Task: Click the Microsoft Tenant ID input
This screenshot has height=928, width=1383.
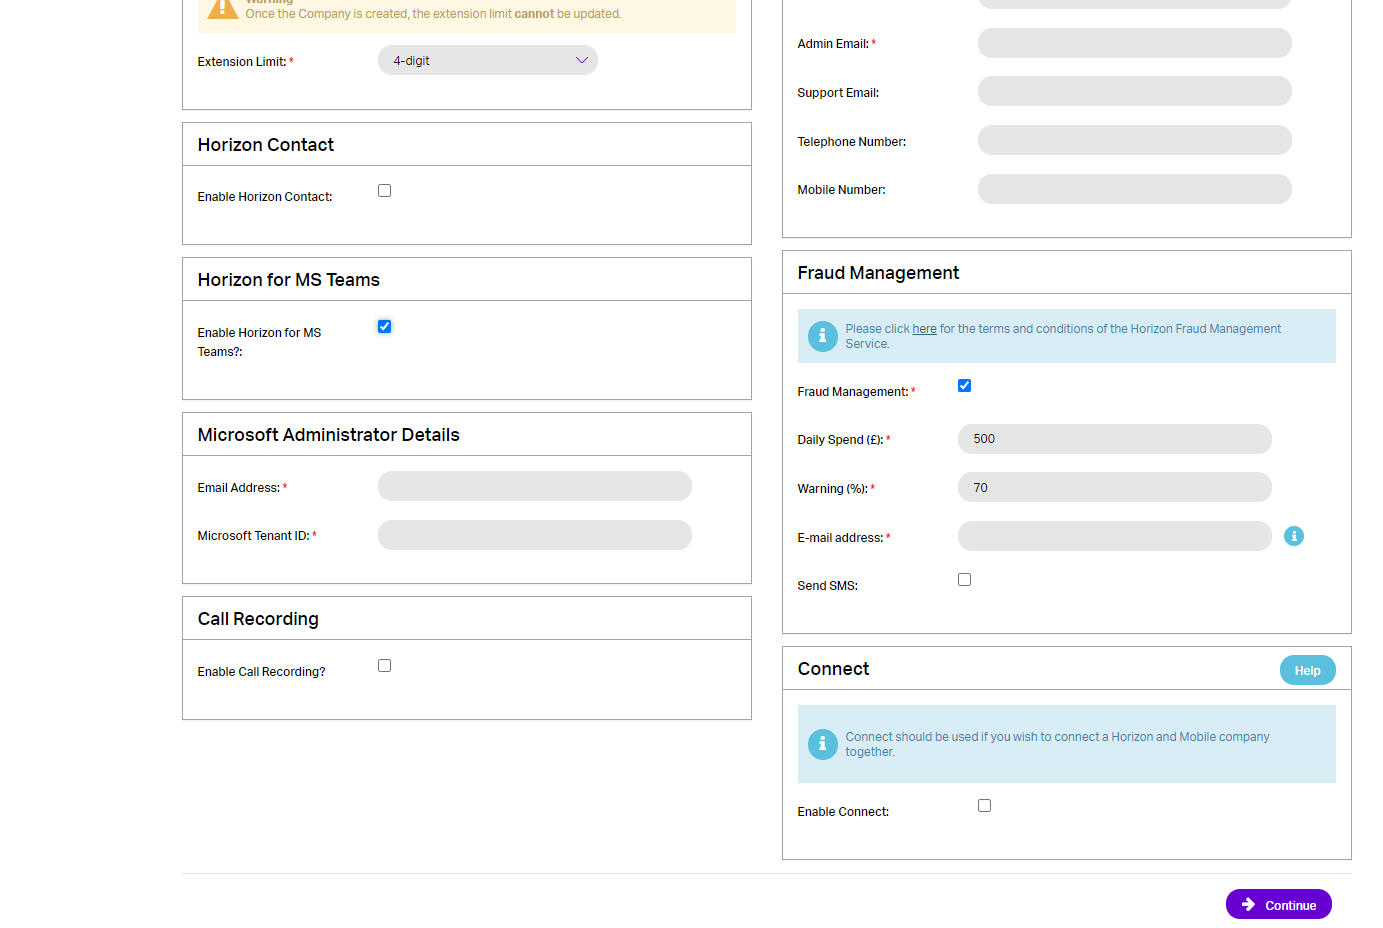Action: 535,535
